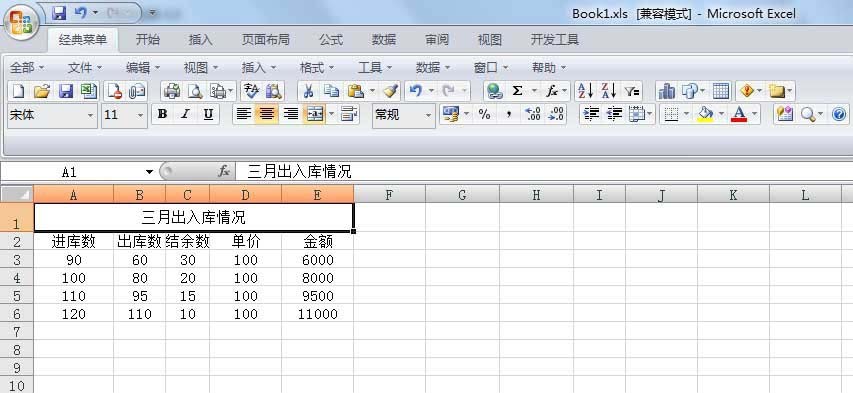The height and width of the screenshot is (393, 853).
Task: Select row 7 header
Action: coord(16,331)
